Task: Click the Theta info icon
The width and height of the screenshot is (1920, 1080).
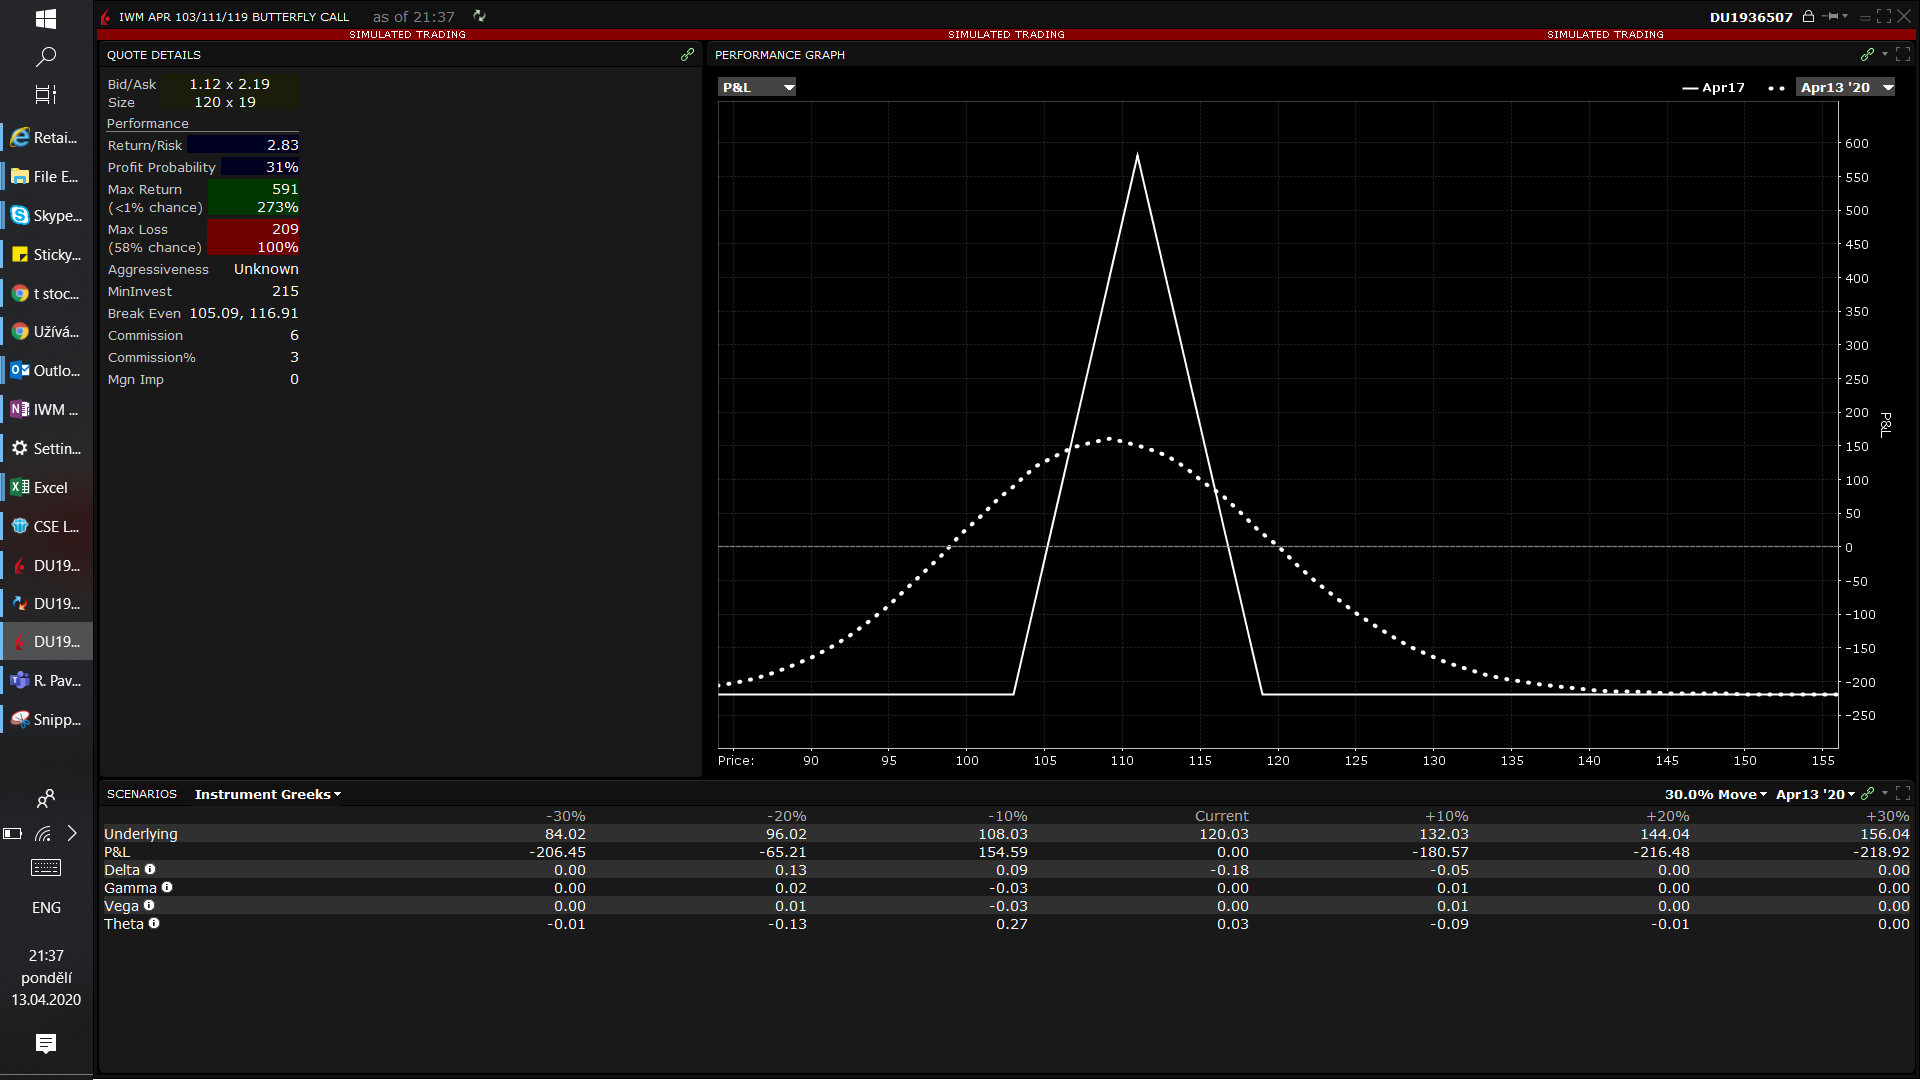Action: point(154,924)
